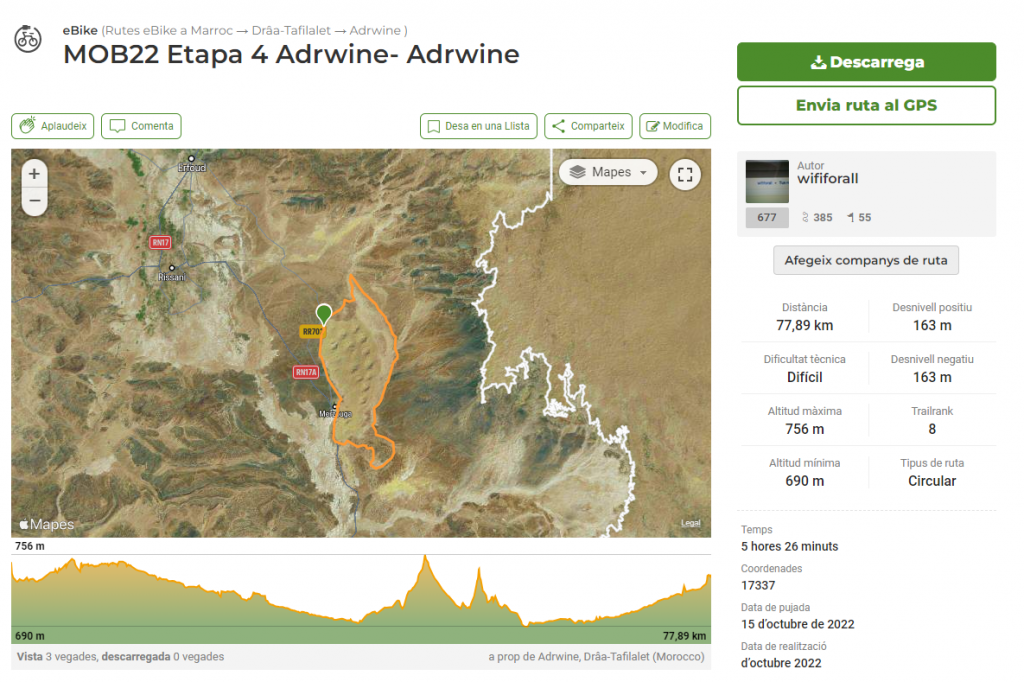Image resolution: width=1024 pixels, height=682 pixels.
Task: Open the Legal link on map
Action: pos(691,523)
